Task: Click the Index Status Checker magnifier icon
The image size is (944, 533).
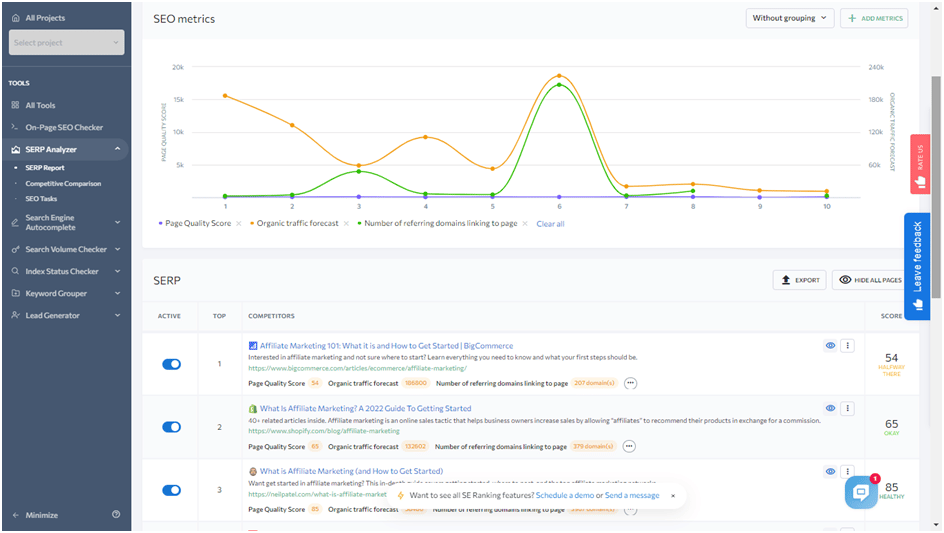Action: point(16,271)
